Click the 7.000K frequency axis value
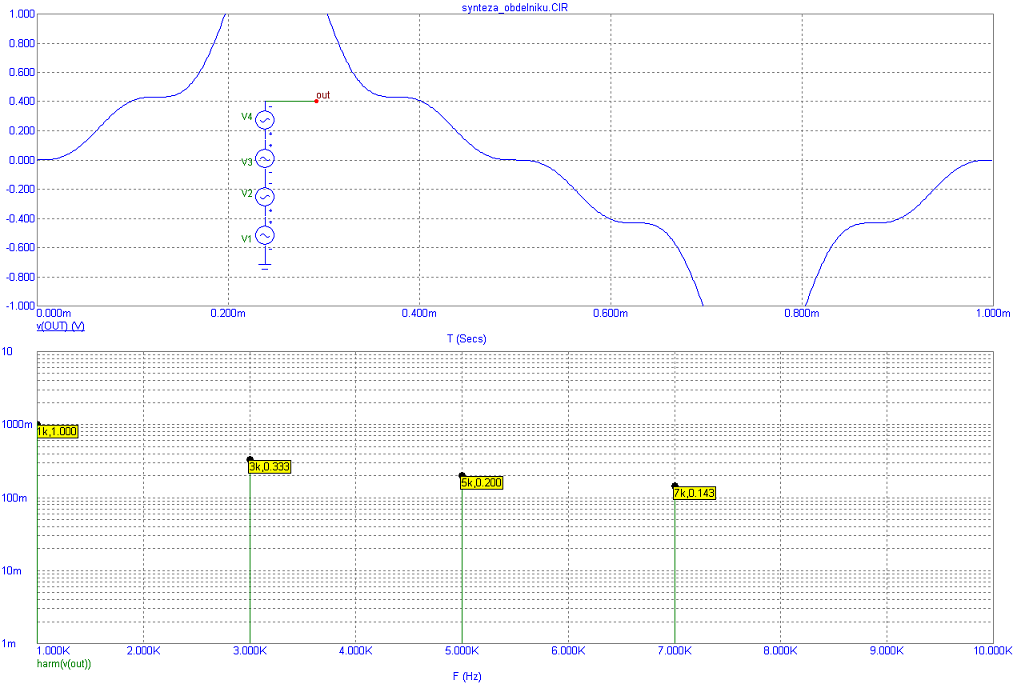1021x688 pixels. click(x=675, y=651)
